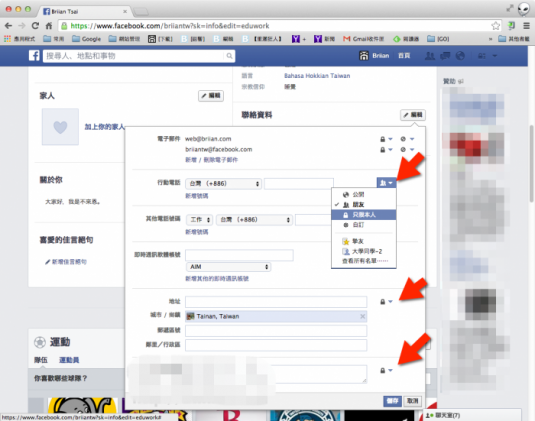Open the address privacy lock dropdown
This screenshot has width=535, height=421.
click(386, 302)
